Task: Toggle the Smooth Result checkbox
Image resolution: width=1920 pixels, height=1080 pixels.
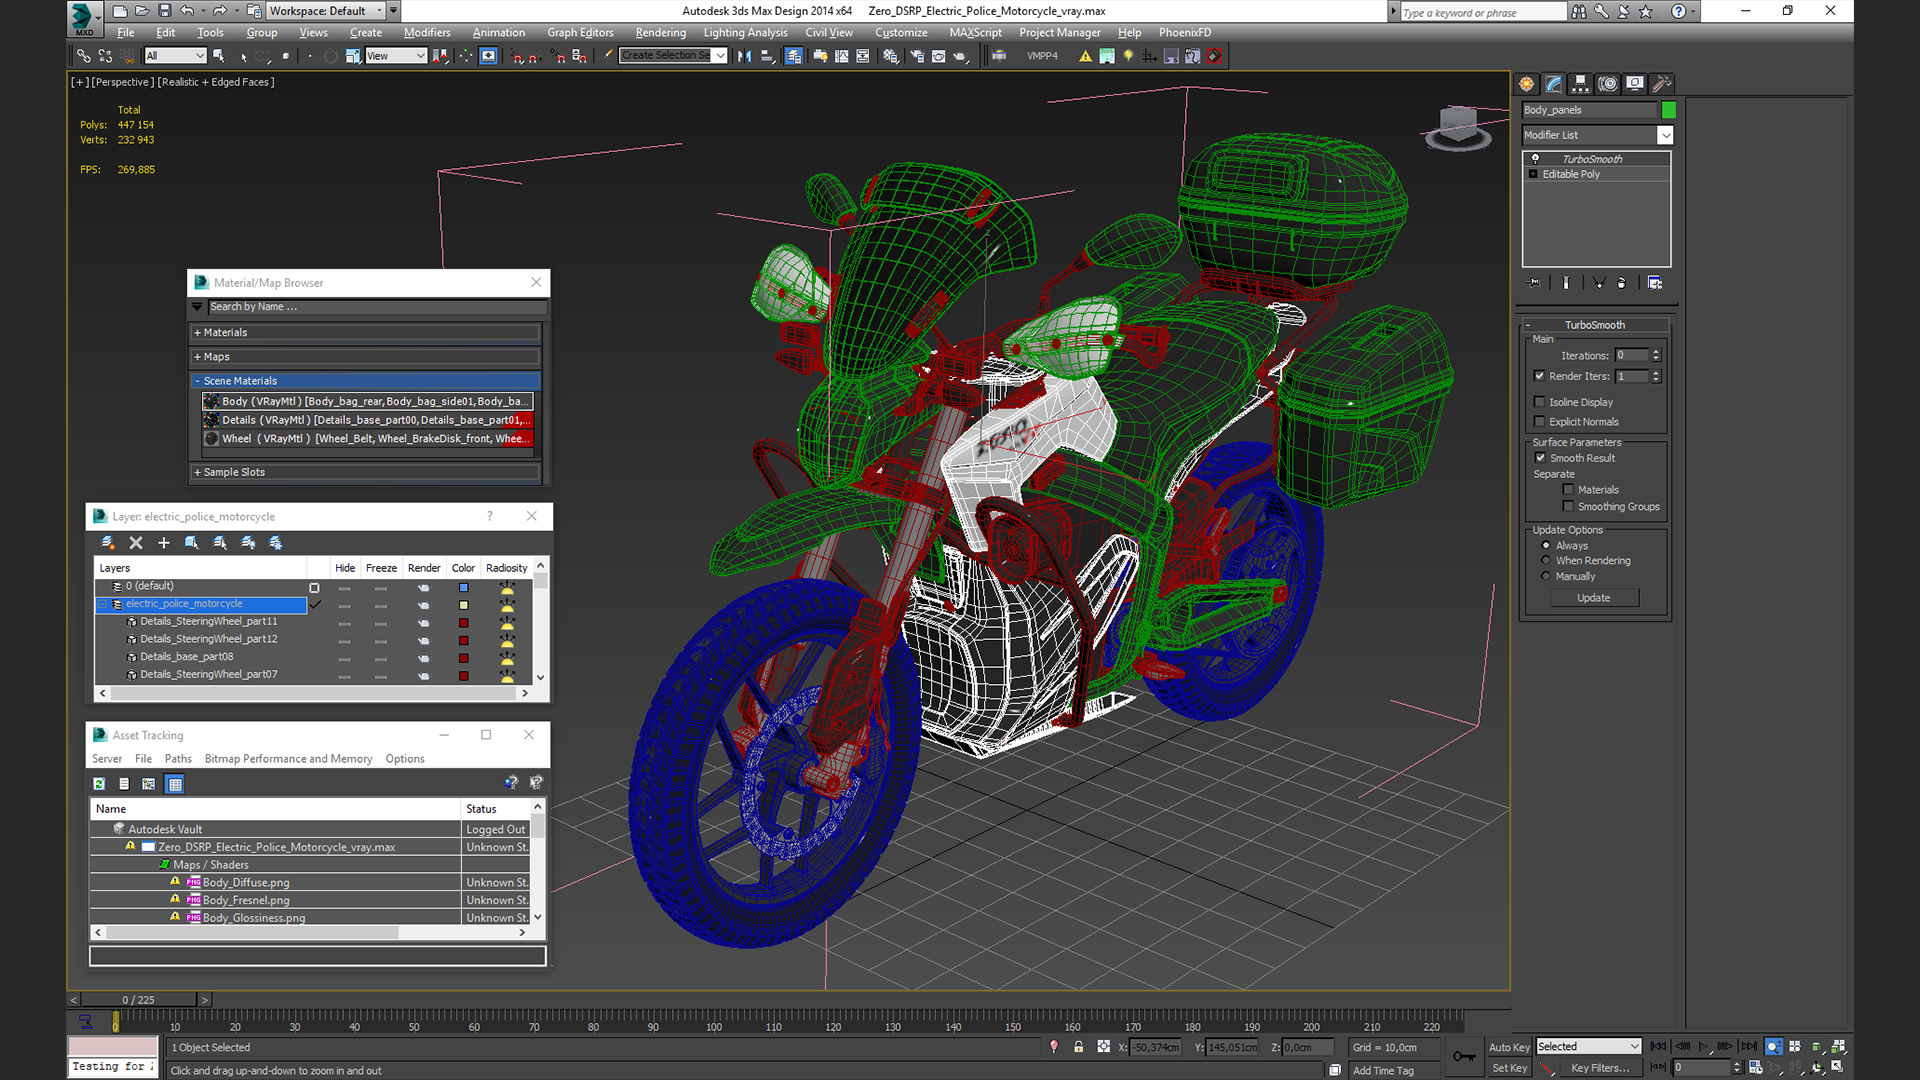Action: [1540, 458]
